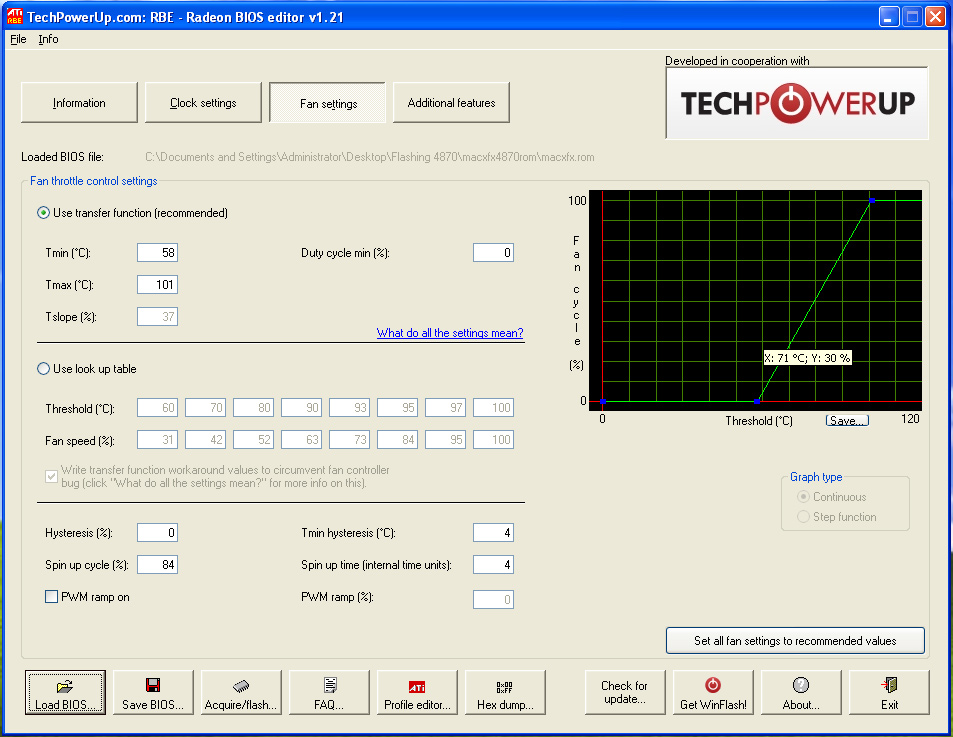Click the Load BIOS folder icon

pyautogui.click(x=64, y=686)
